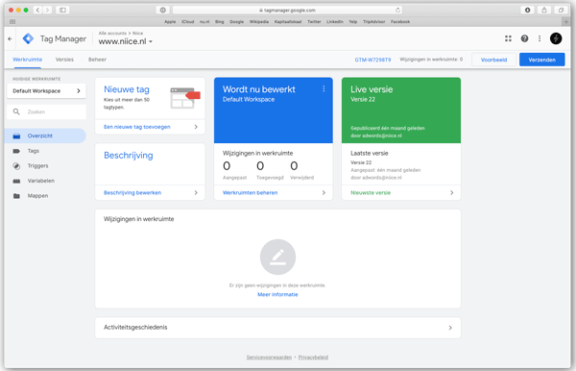Click the pencil edit circle icon
576x371 pixels.
pyautogui.click(x=278, y=257)
